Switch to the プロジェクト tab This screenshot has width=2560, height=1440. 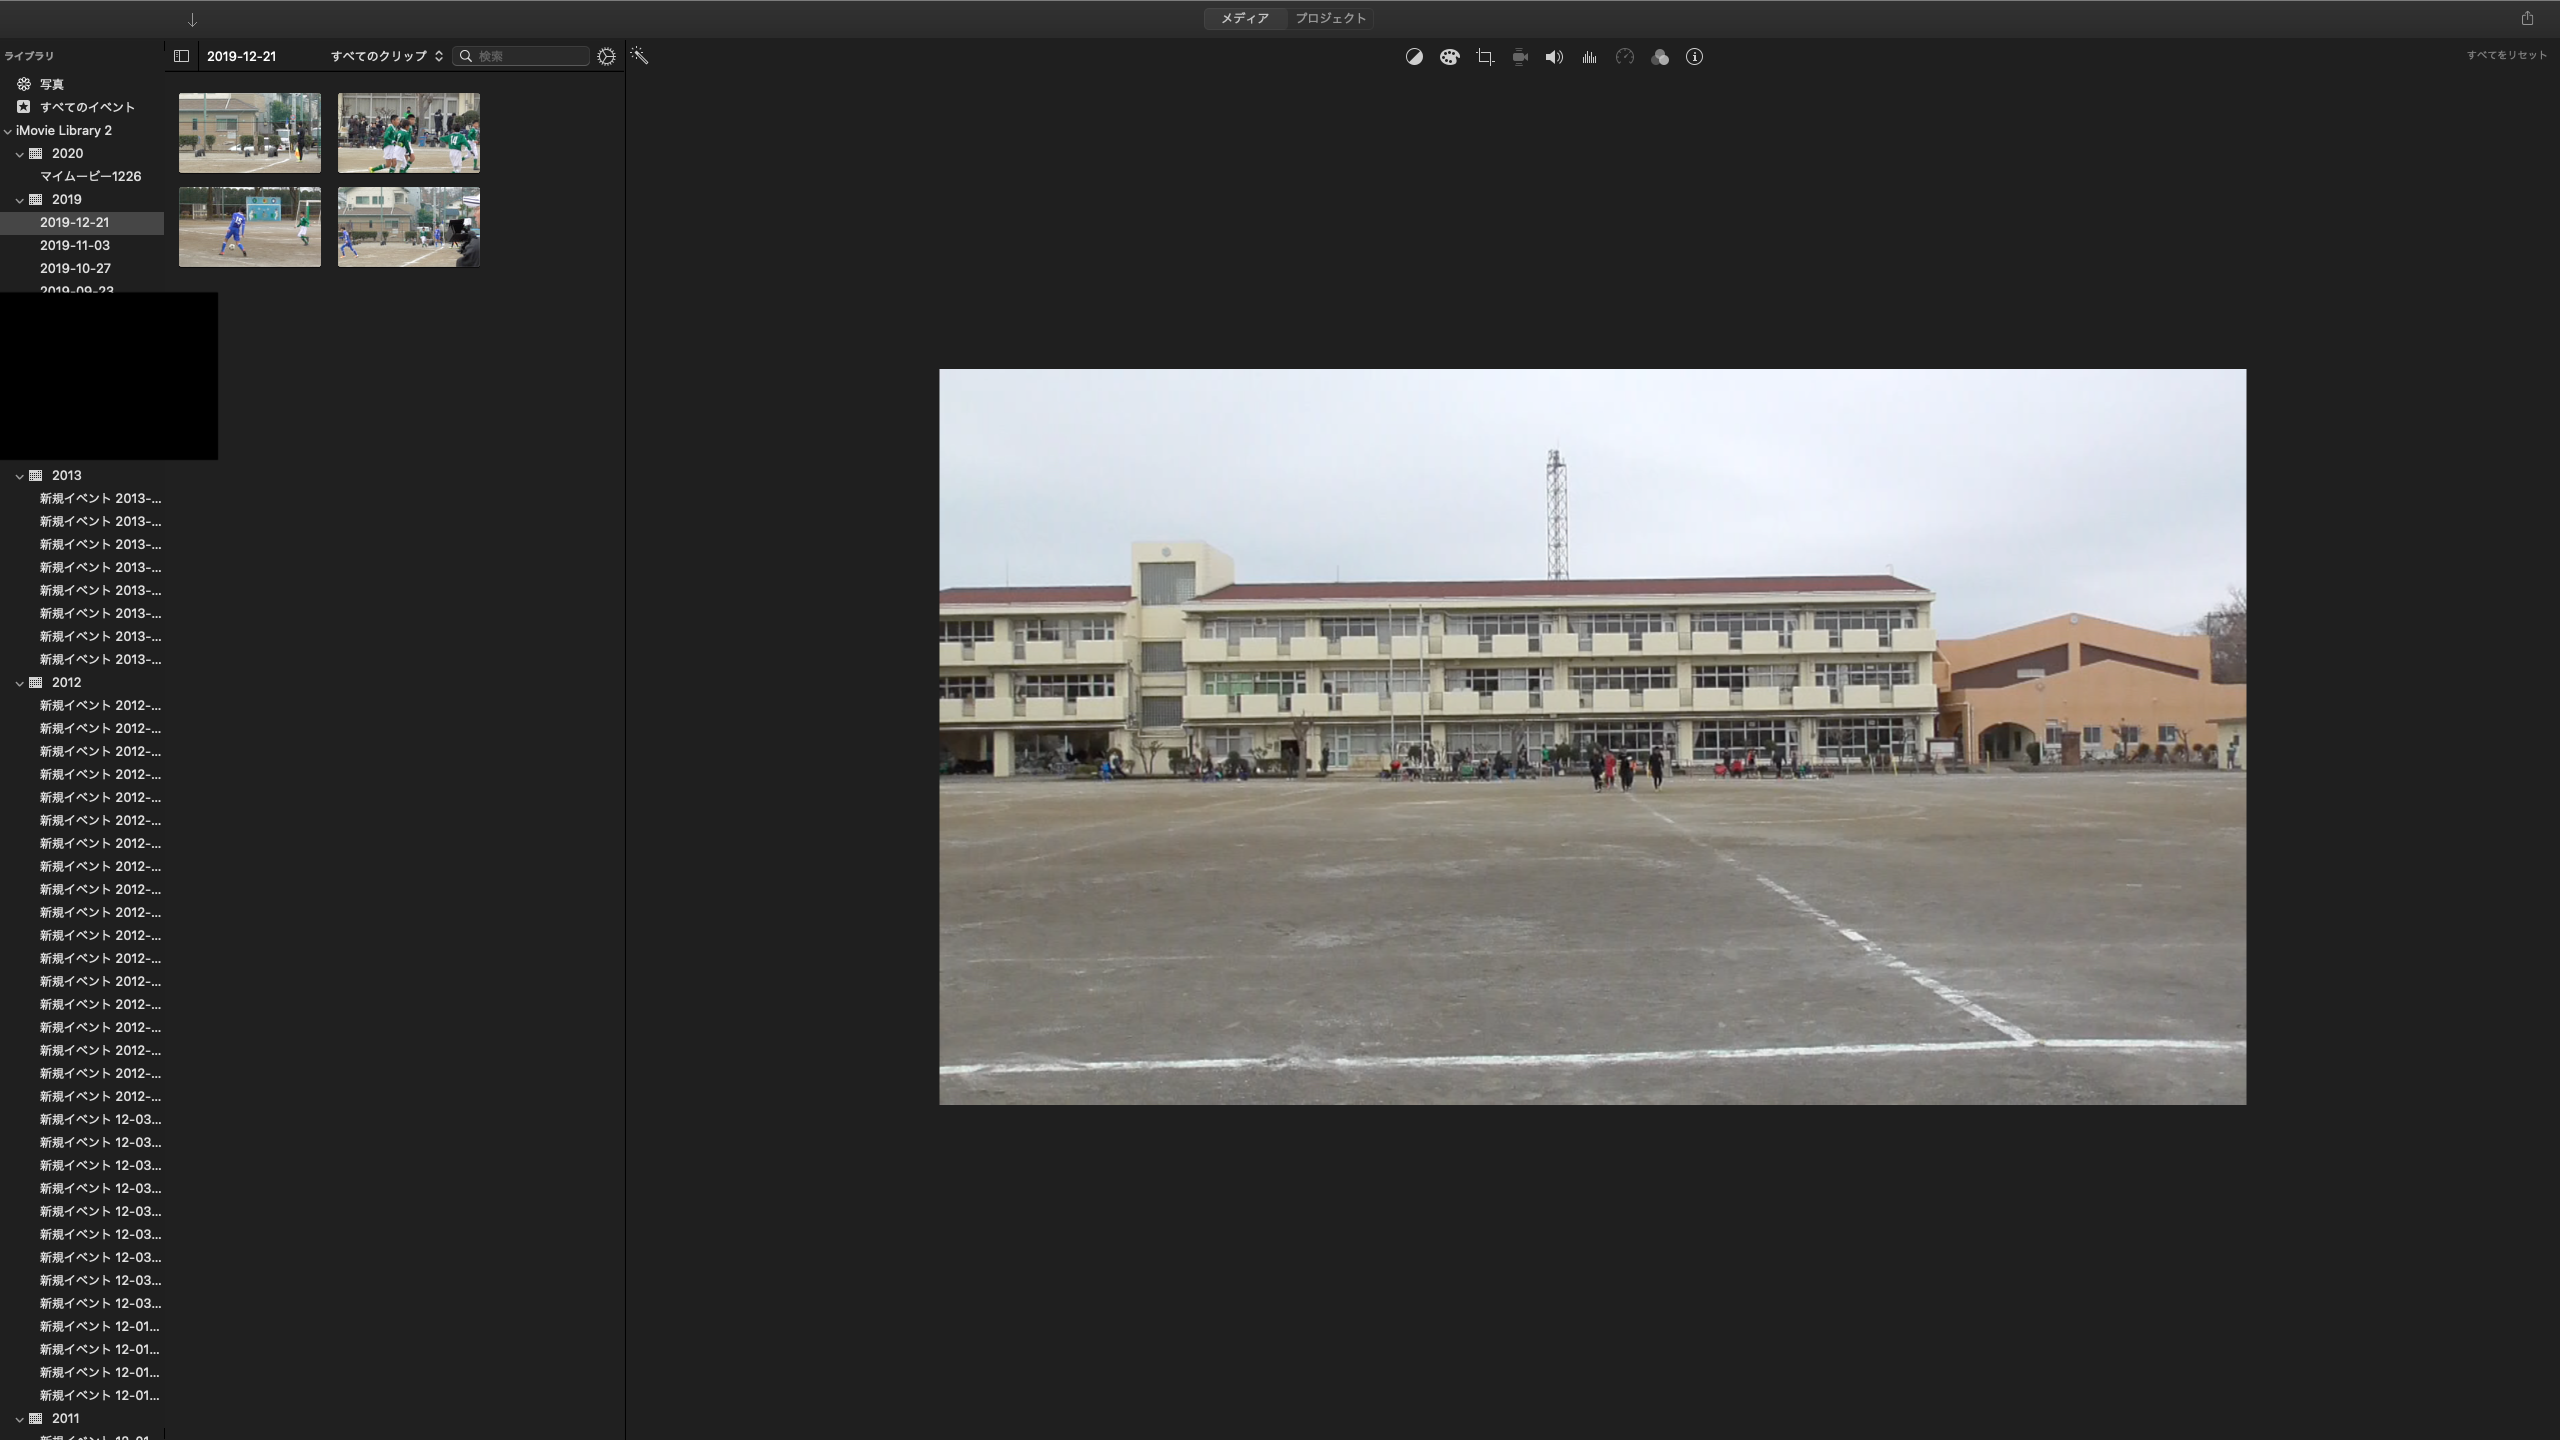pyautogui.click(x=1330, y=18)
